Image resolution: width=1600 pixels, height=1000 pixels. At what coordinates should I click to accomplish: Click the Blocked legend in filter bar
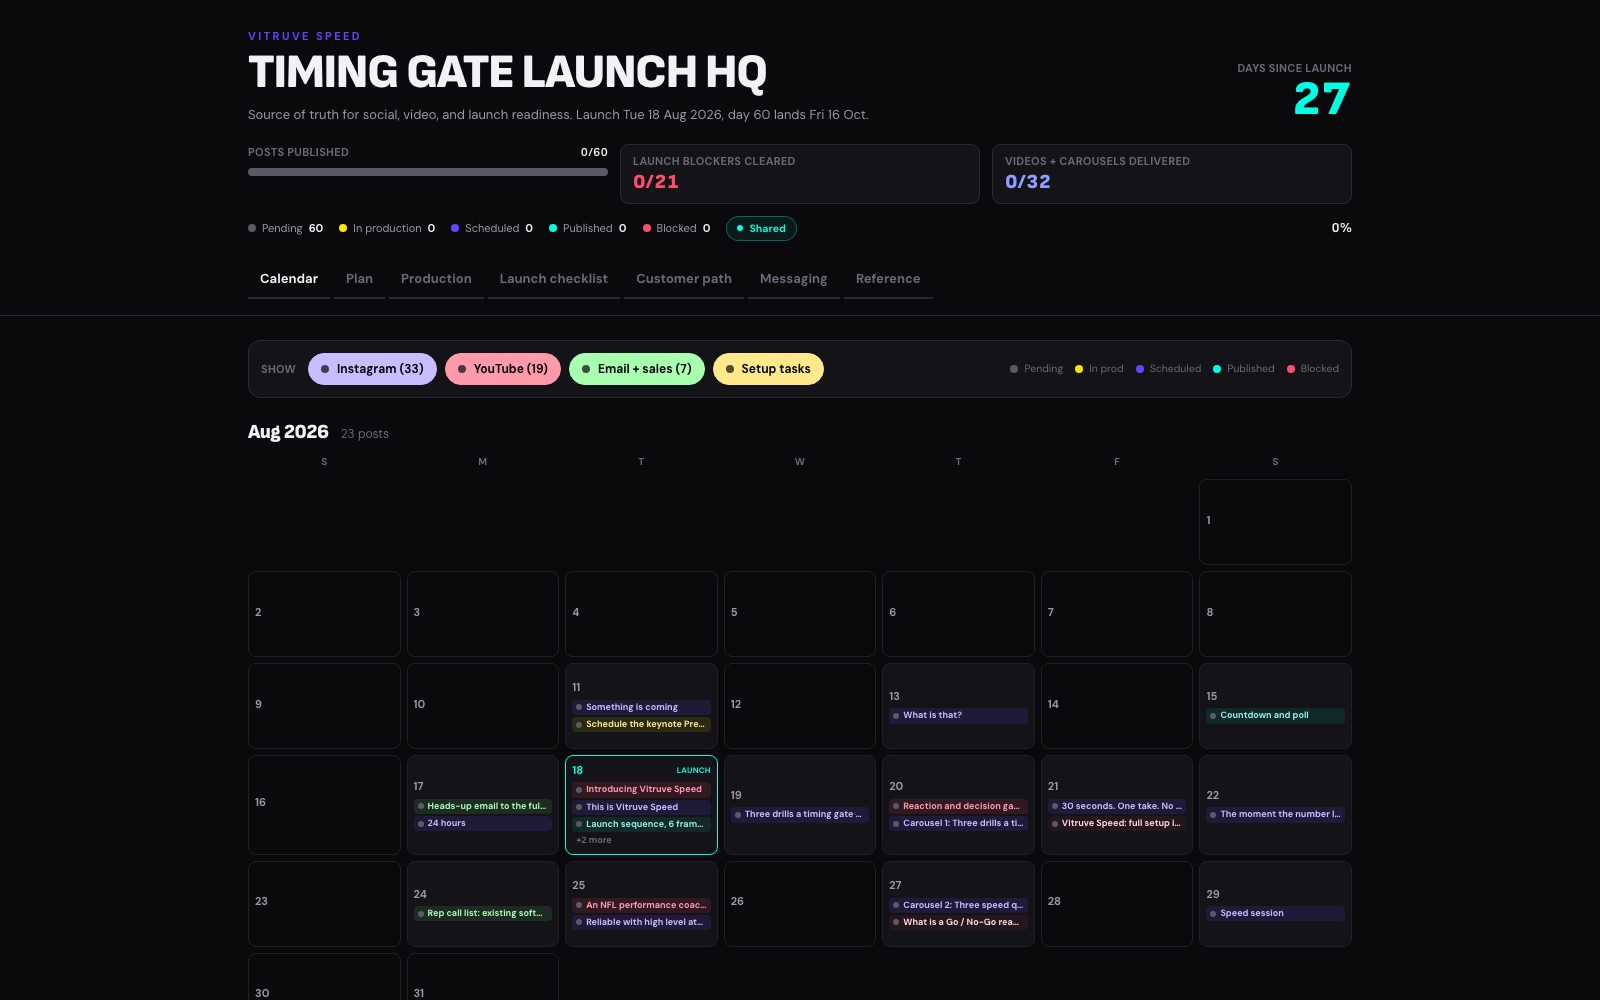[1313, 369]
